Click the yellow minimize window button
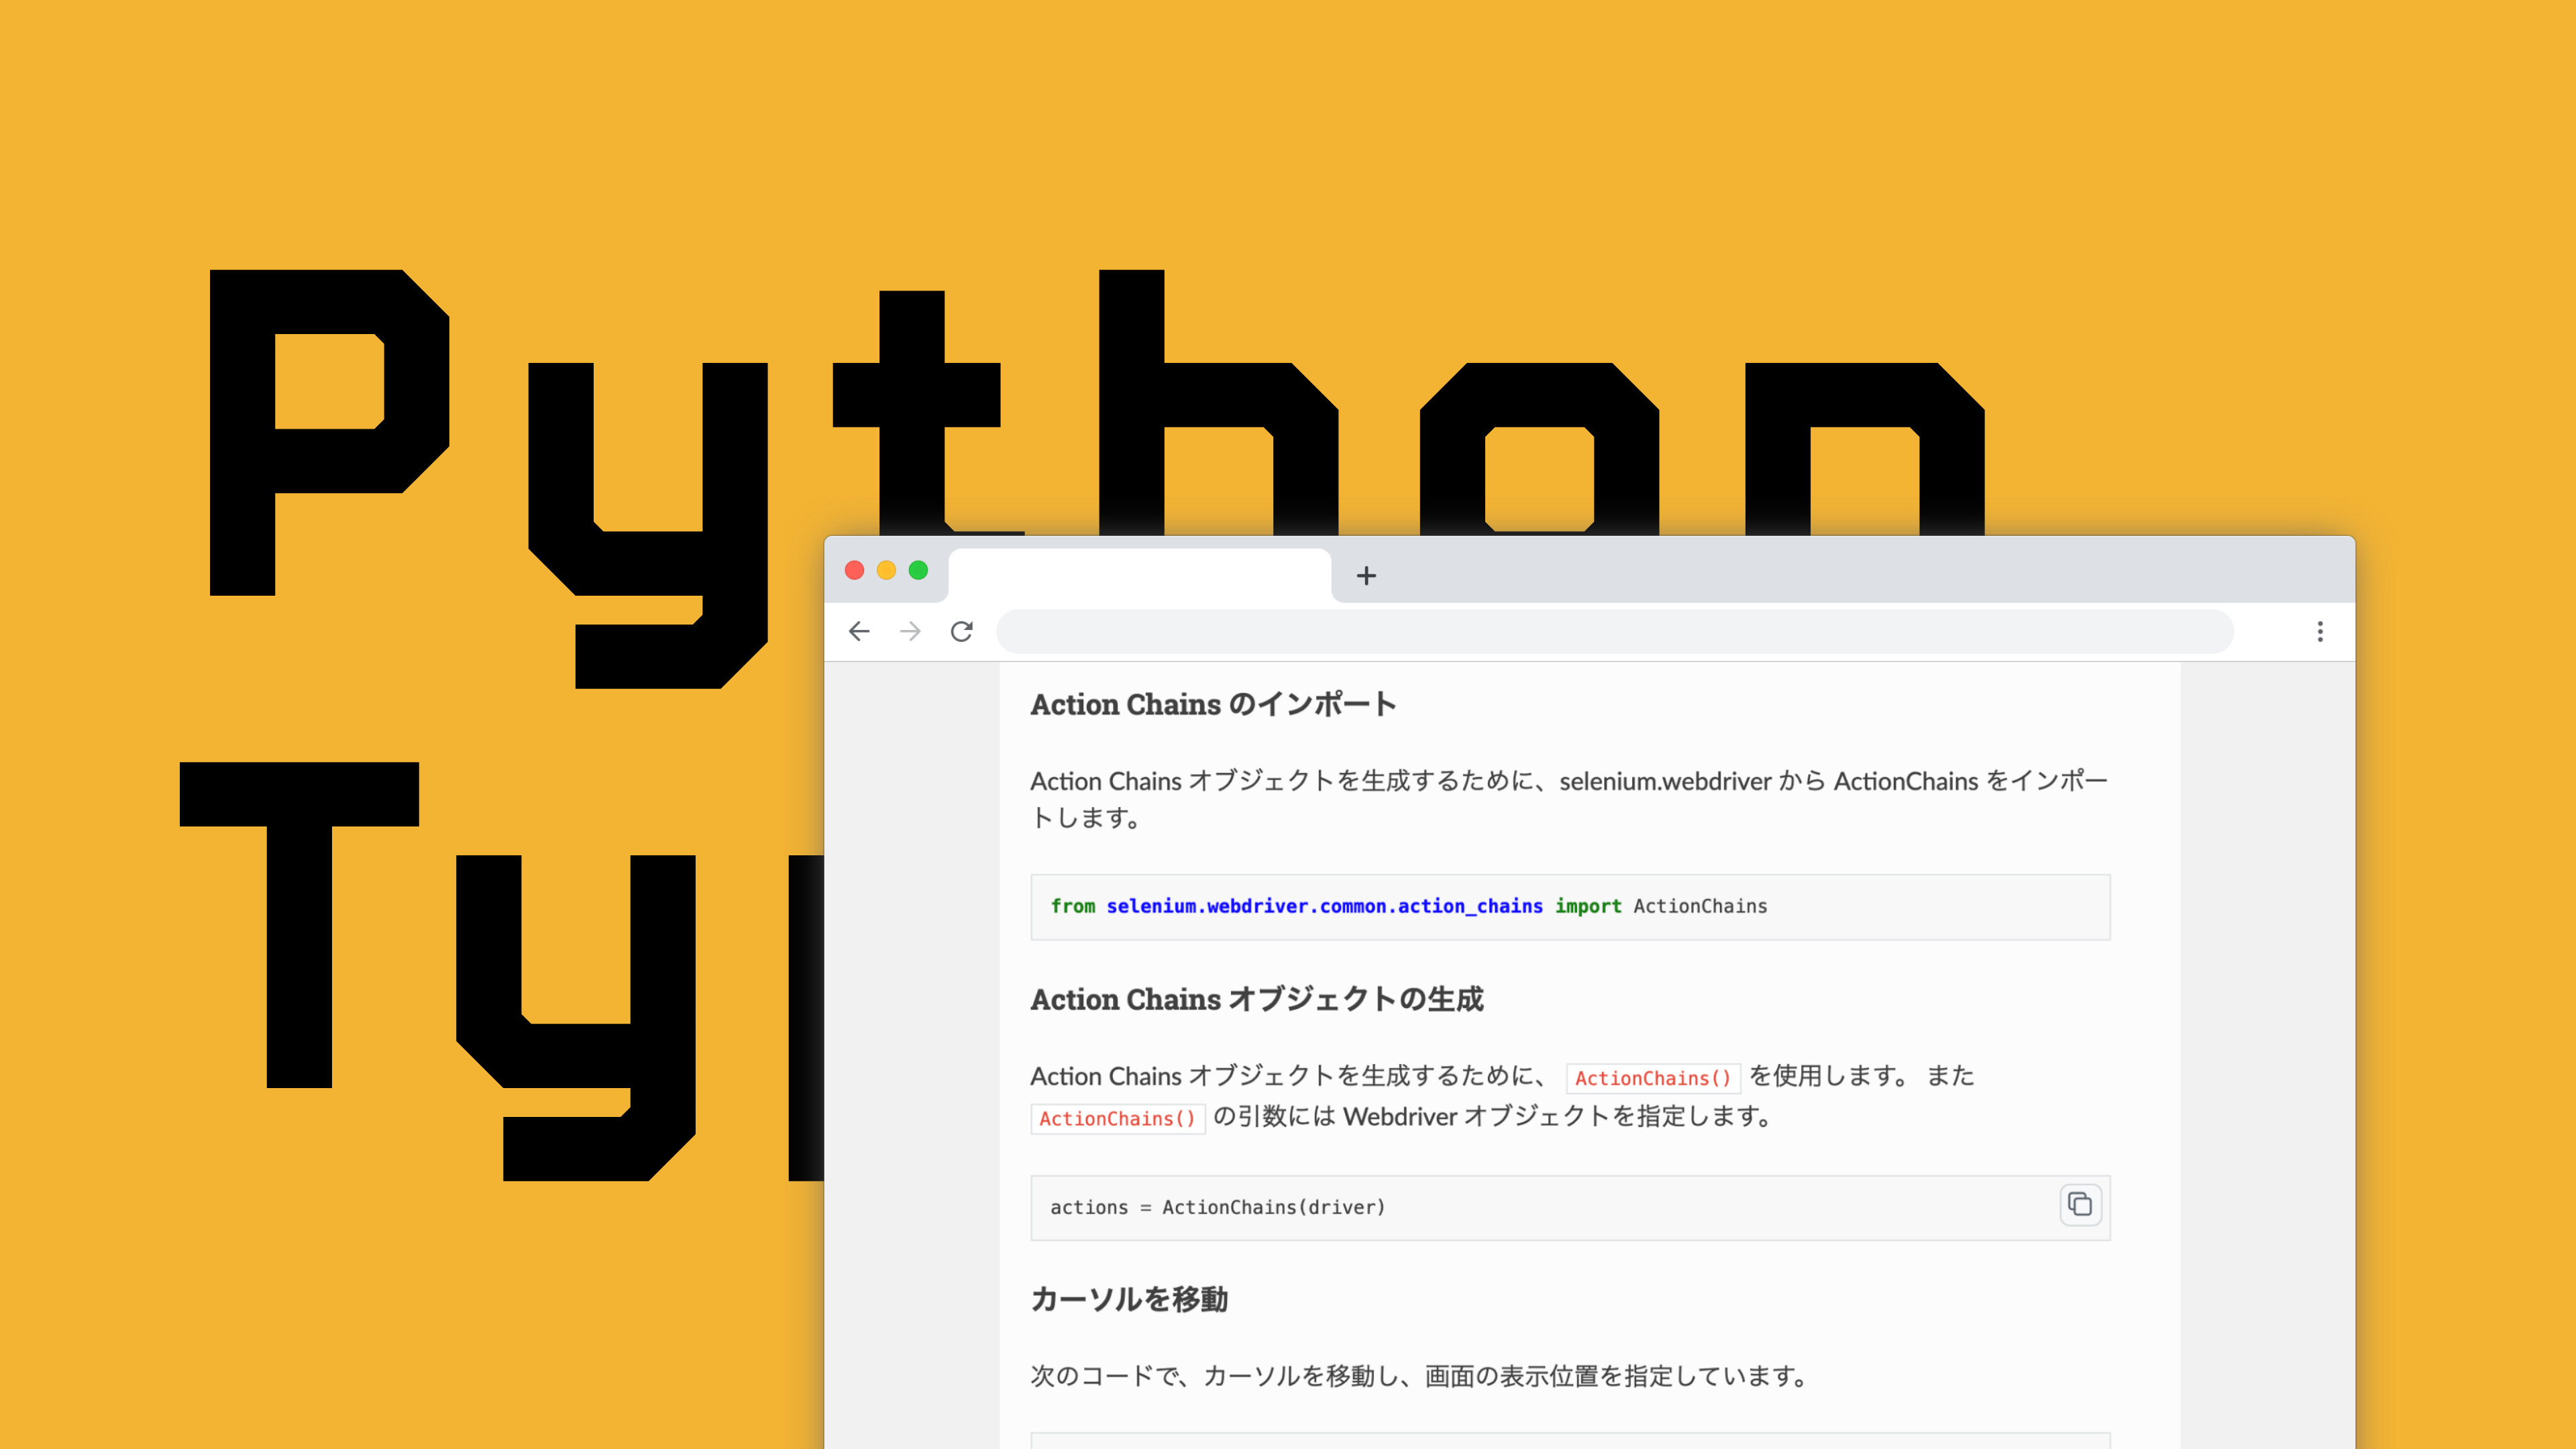2576x1449 pixels. (886, 570)
